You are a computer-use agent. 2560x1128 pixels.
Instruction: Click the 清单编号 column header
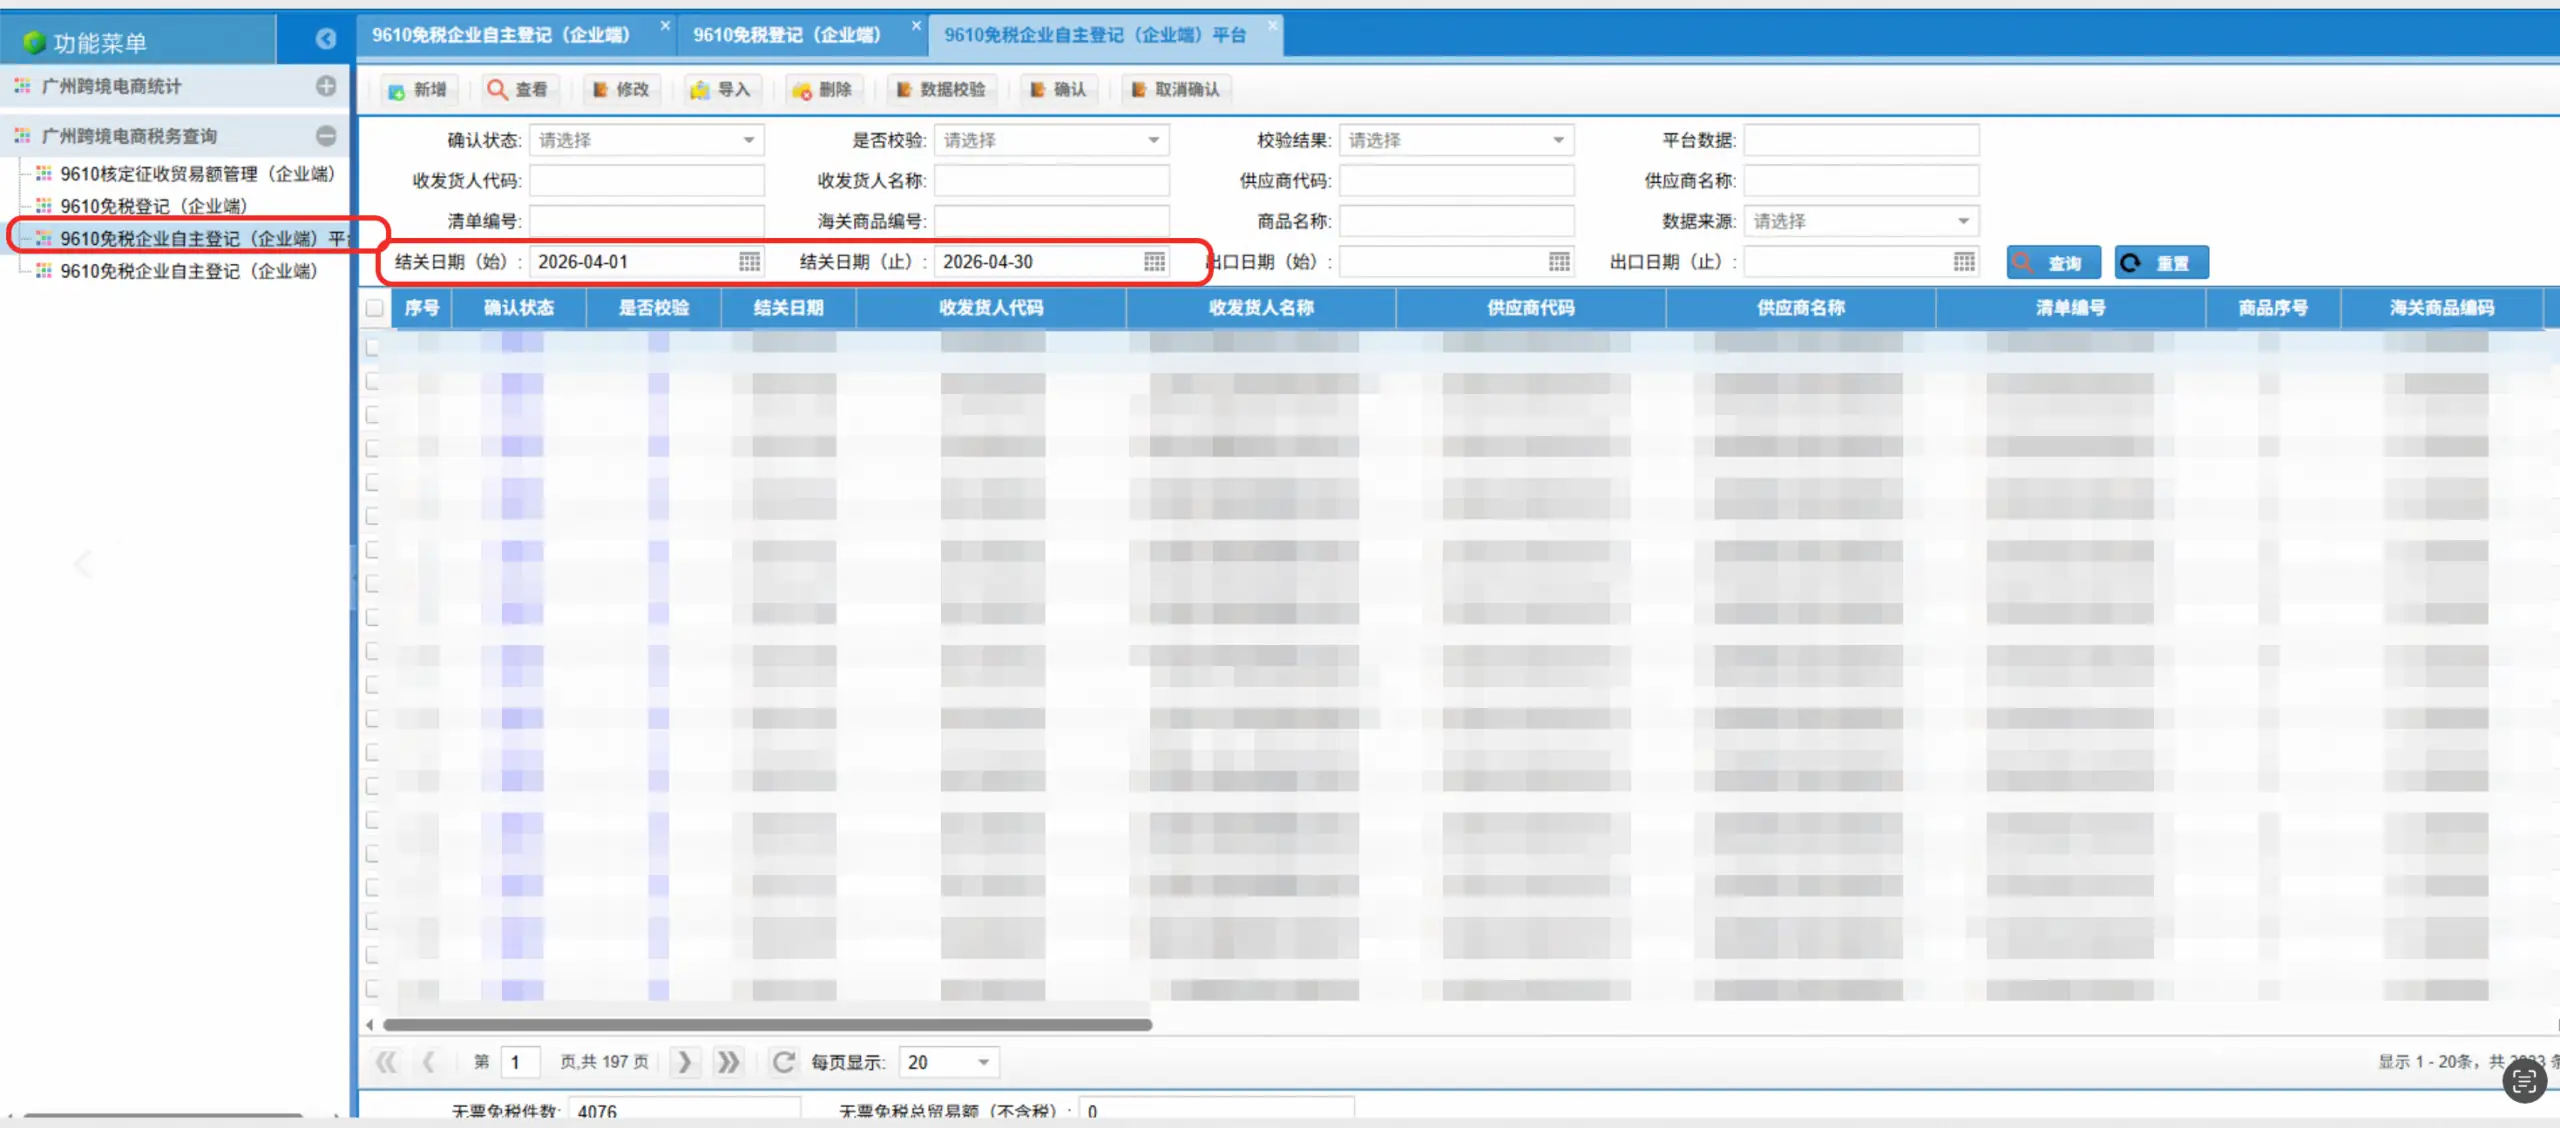click(2071, 308)
